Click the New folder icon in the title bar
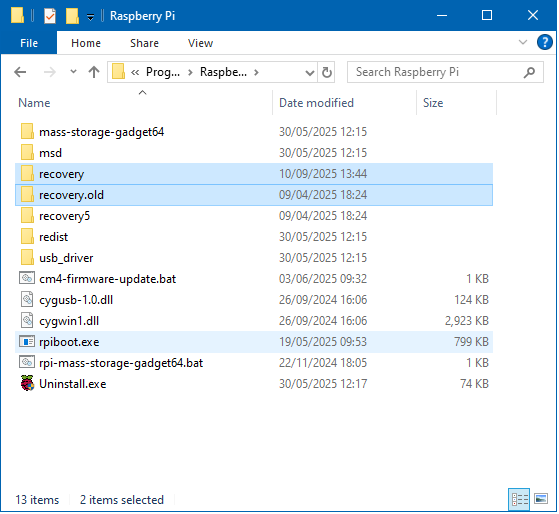 (x=72, y=16)
